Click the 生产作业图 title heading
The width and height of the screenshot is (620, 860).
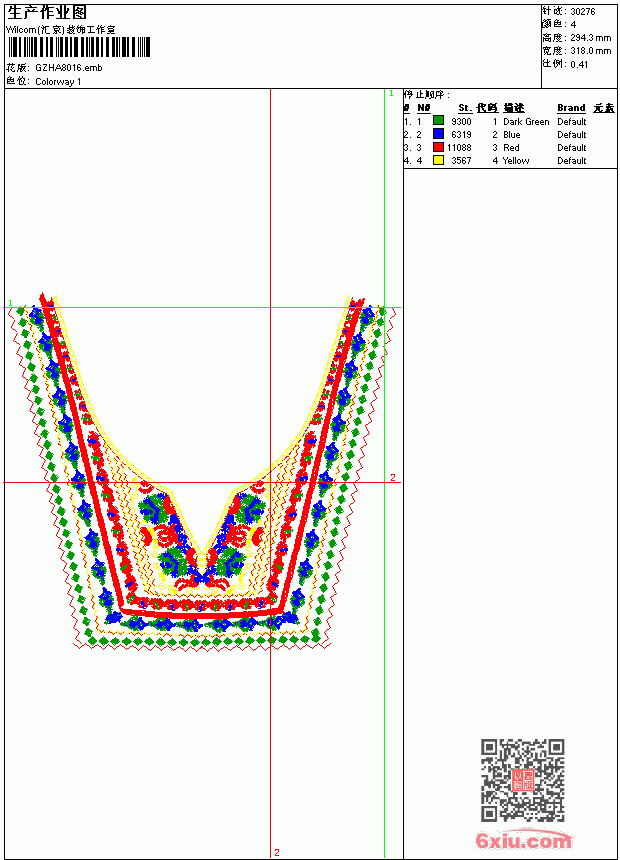click(x=47, y=13)
